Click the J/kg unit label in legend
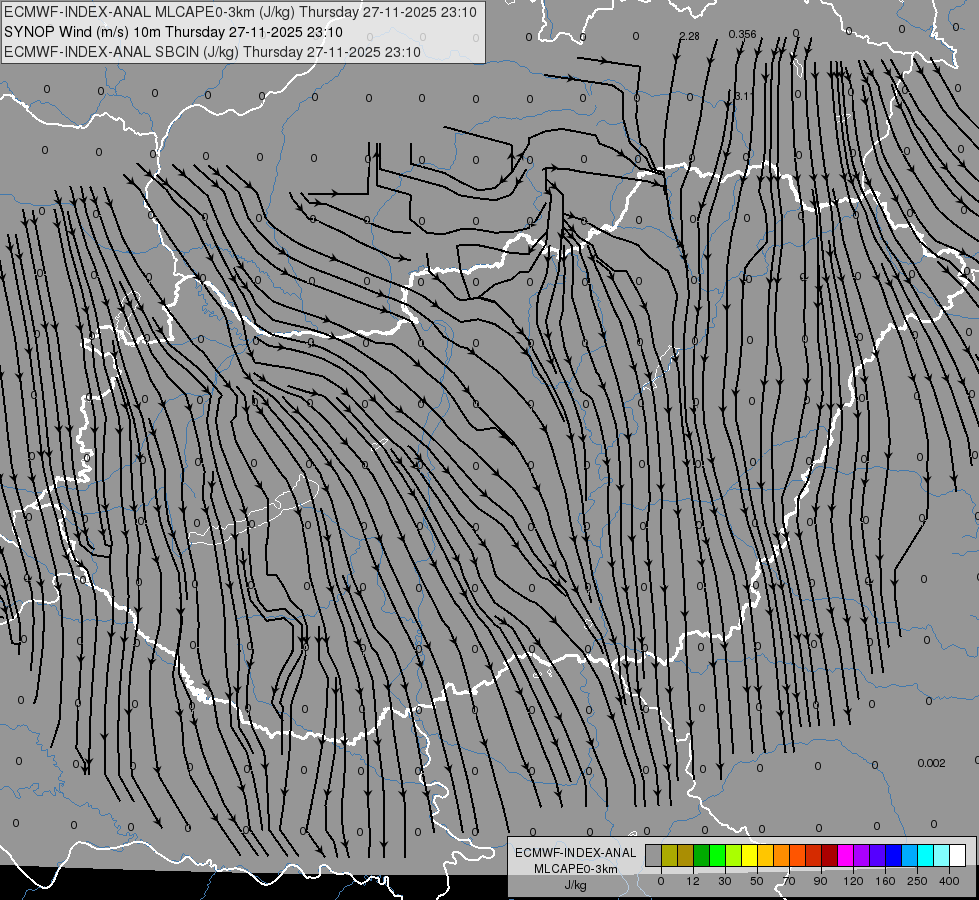The width and height of the screenshot is (979, 900). [x=576, y=885]
